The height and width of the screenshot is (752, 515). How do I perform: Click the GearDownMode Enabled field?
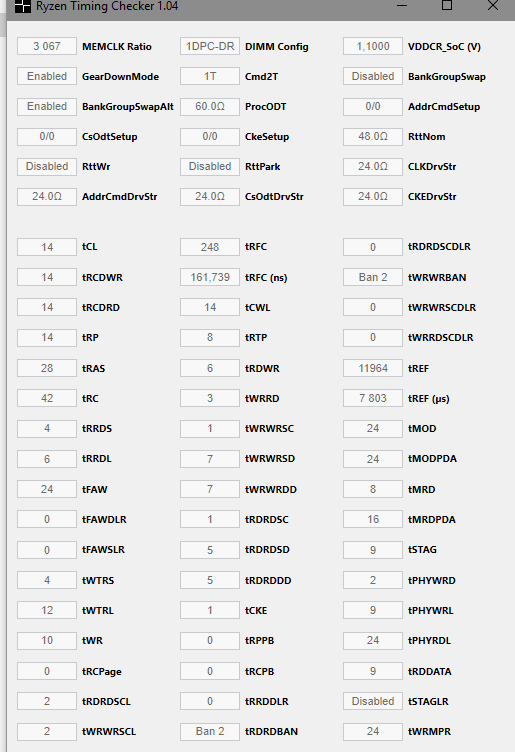click(x=47, y=76)
